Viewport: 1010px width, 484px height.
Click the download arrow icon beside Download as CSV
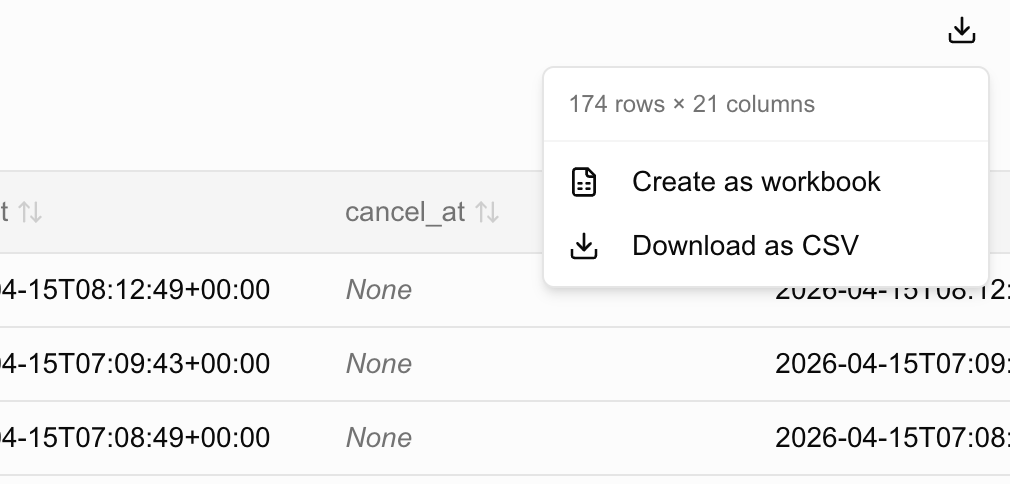tap(584, 246)
